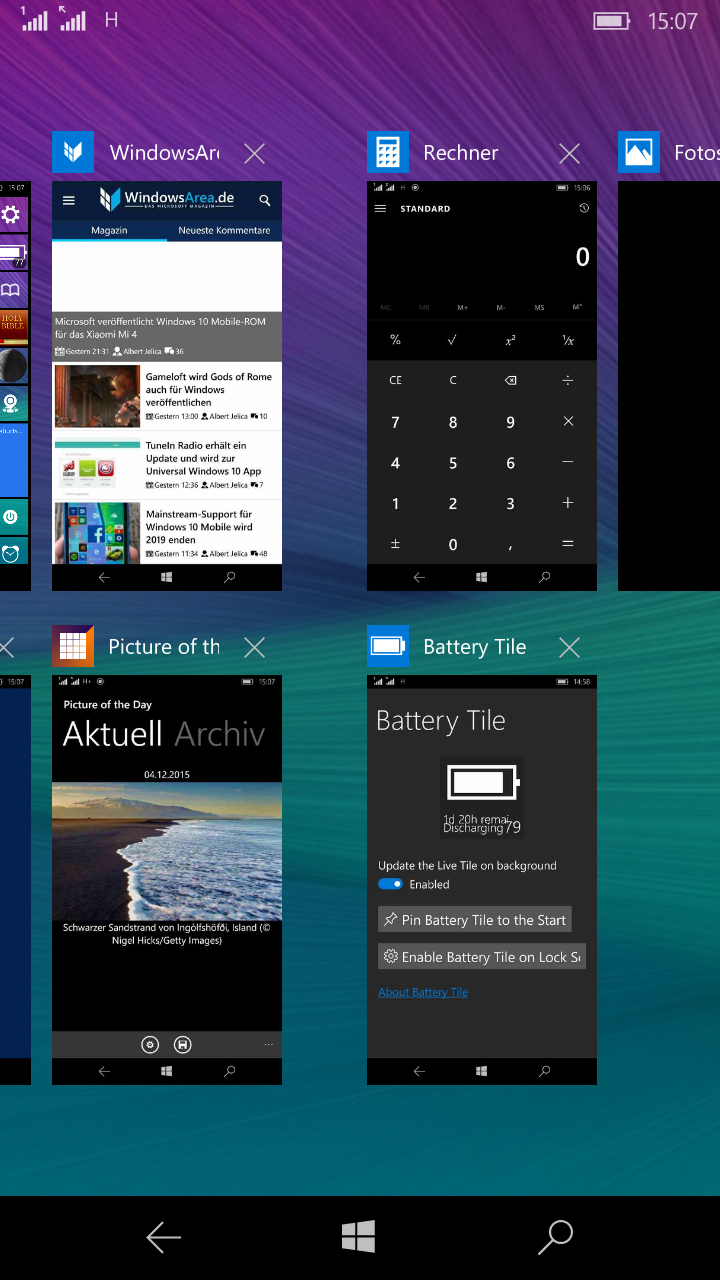
Task: Tap the three-dot more menu in Picture of the Day
Action: tap(268, 1044)
